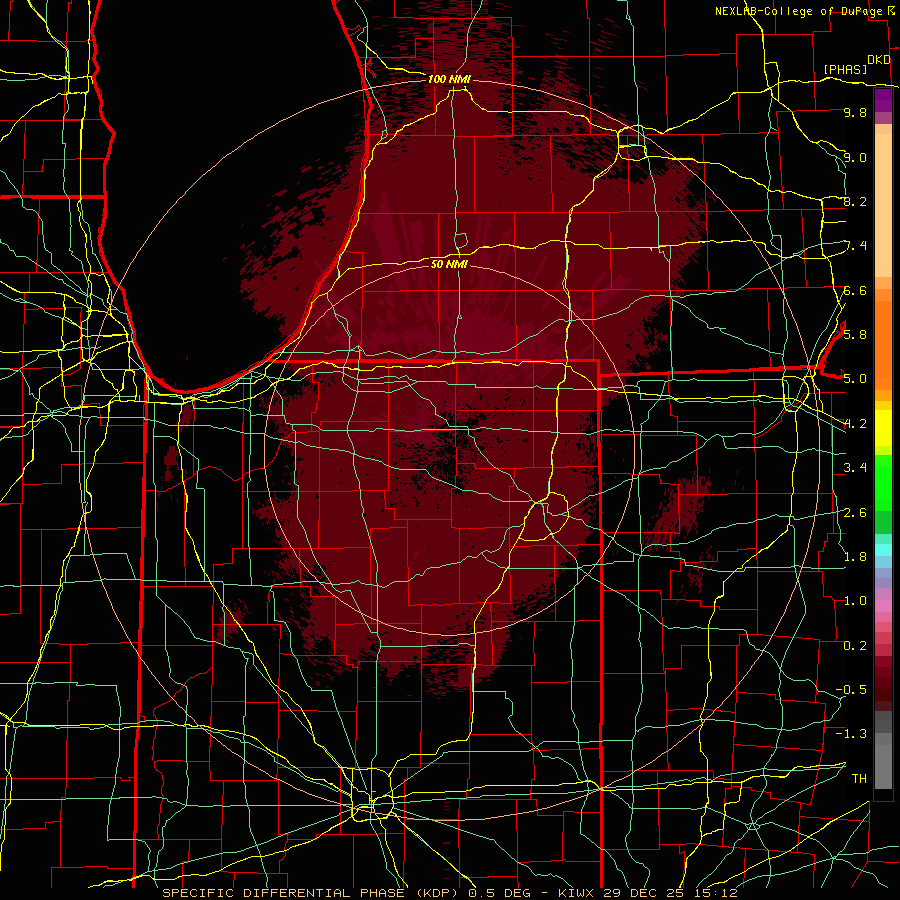Screen dimensions: 900x900
Task: Click the 100 NMI range ring label
Action: 449,79
